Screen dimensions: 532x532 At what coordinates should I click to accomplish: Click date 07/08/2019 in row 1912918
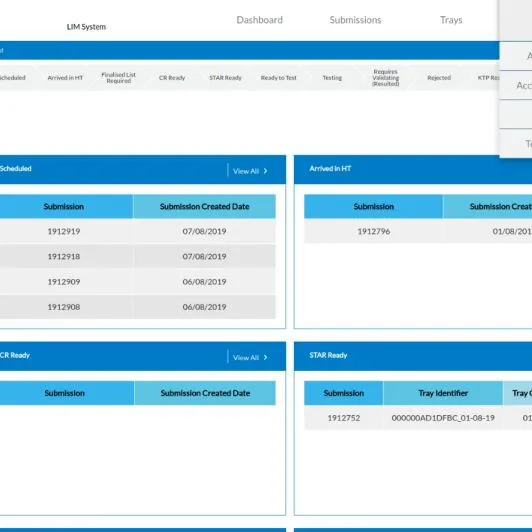pyautogui.click(x=204, y=256)
